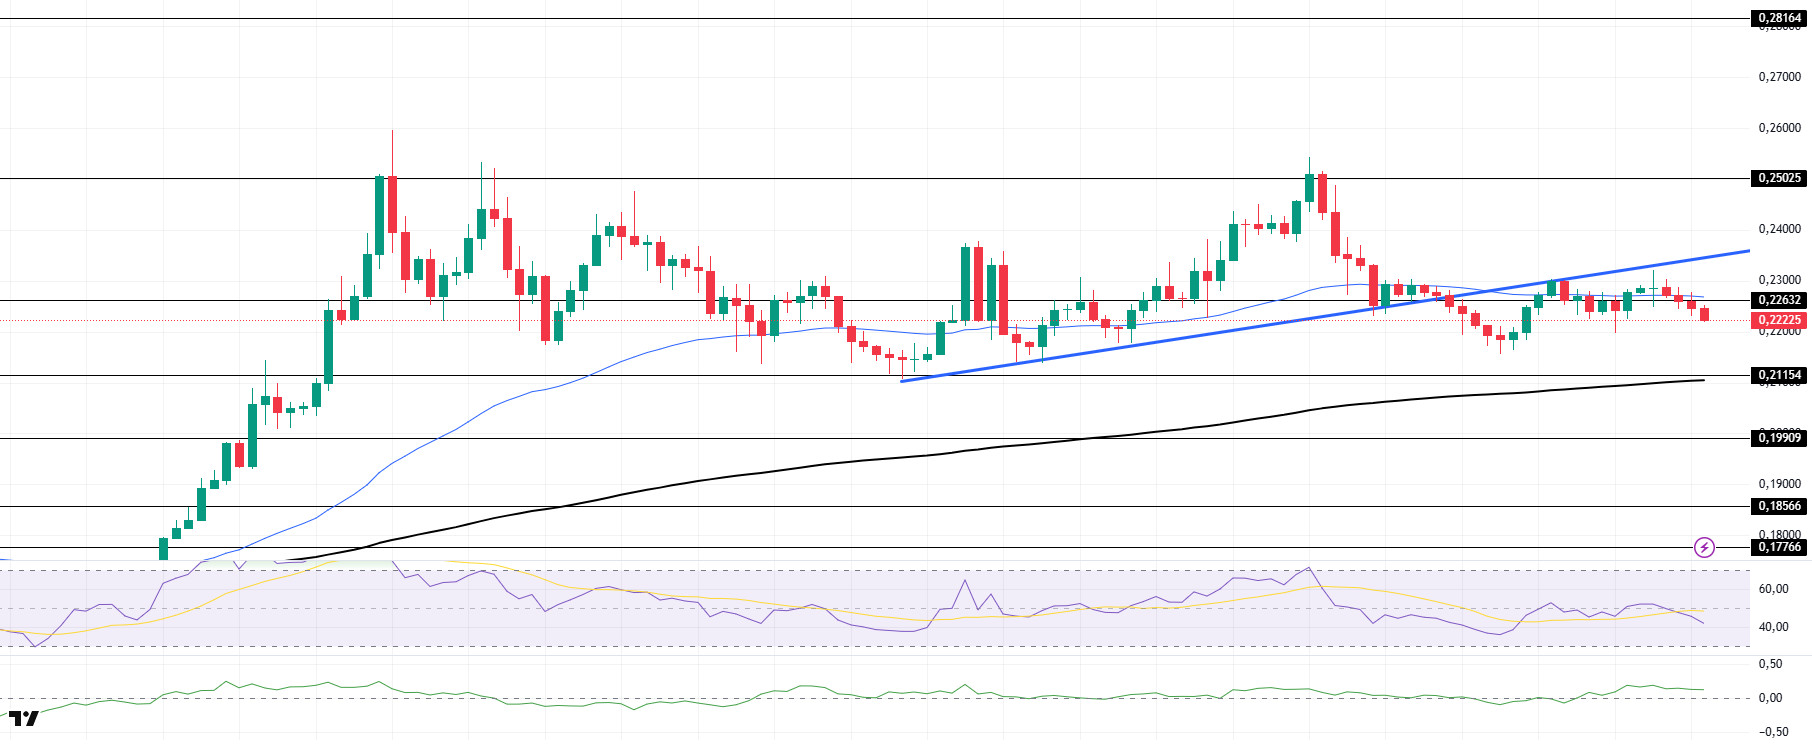Click the purple lightning bolt icon
The height and width of the screenshot is (747, 1812).
click(x=1704, y=547)
